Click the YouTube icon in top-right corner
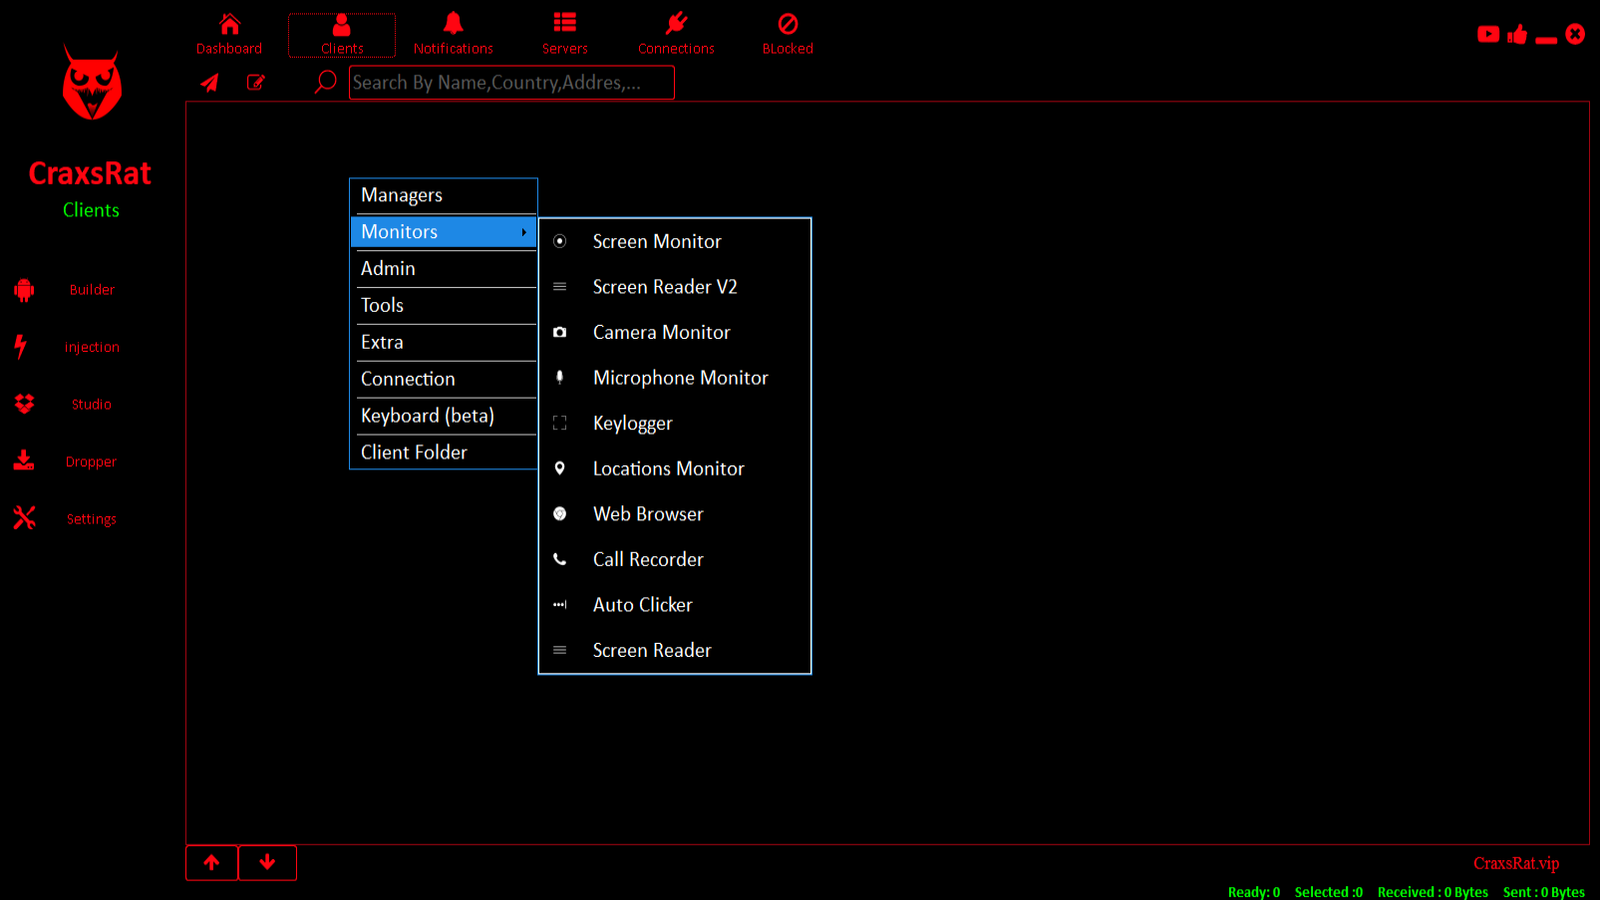 [1488, 34]
